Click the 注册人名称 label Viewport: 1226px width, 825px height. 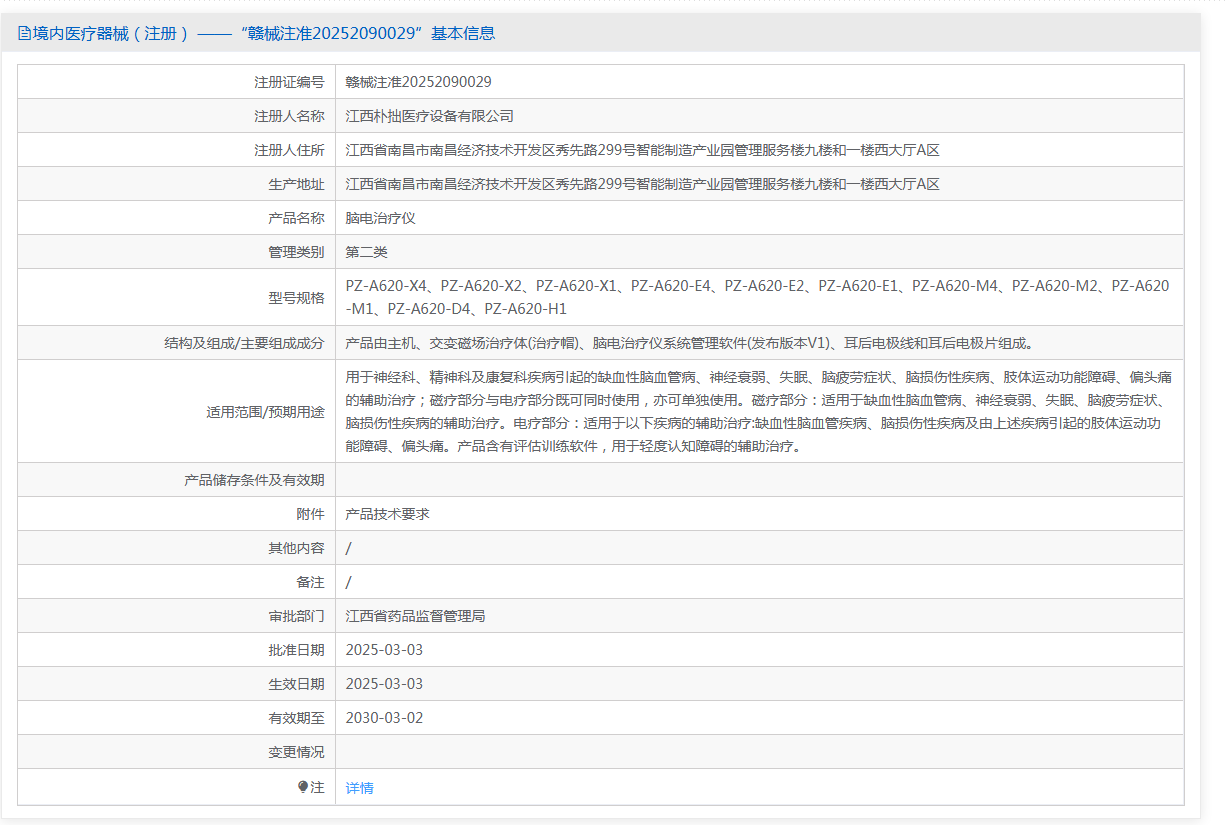point(289,116)
